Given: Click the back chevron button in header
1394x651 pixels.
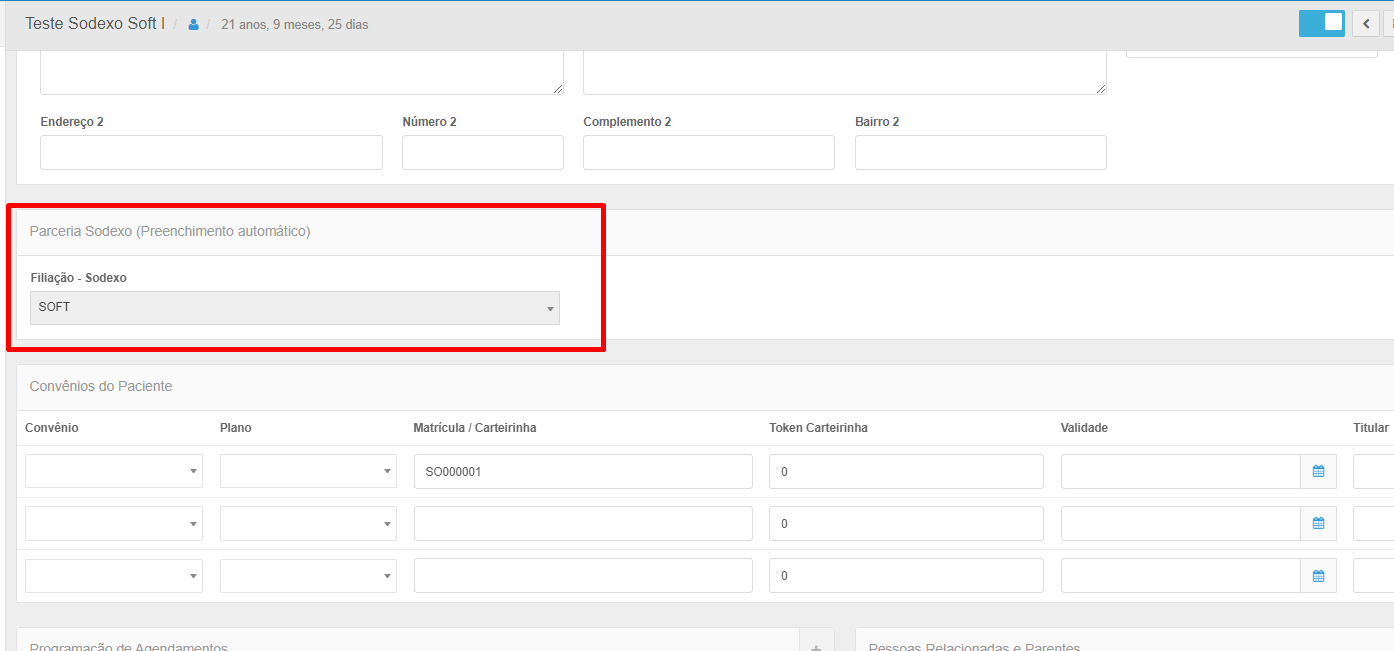Looking at the screenshot, I should coord(1366,23).
